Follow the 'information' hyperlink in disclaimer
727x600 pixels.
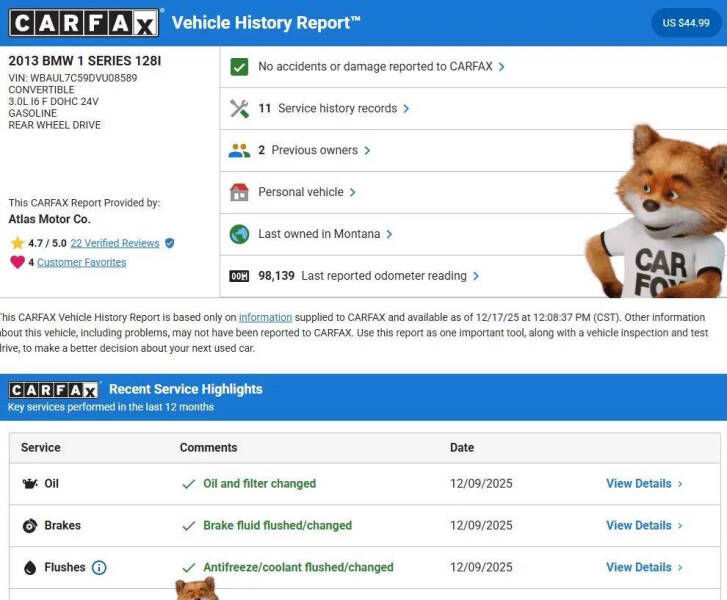pyautogui.click(x=265, y=317)
